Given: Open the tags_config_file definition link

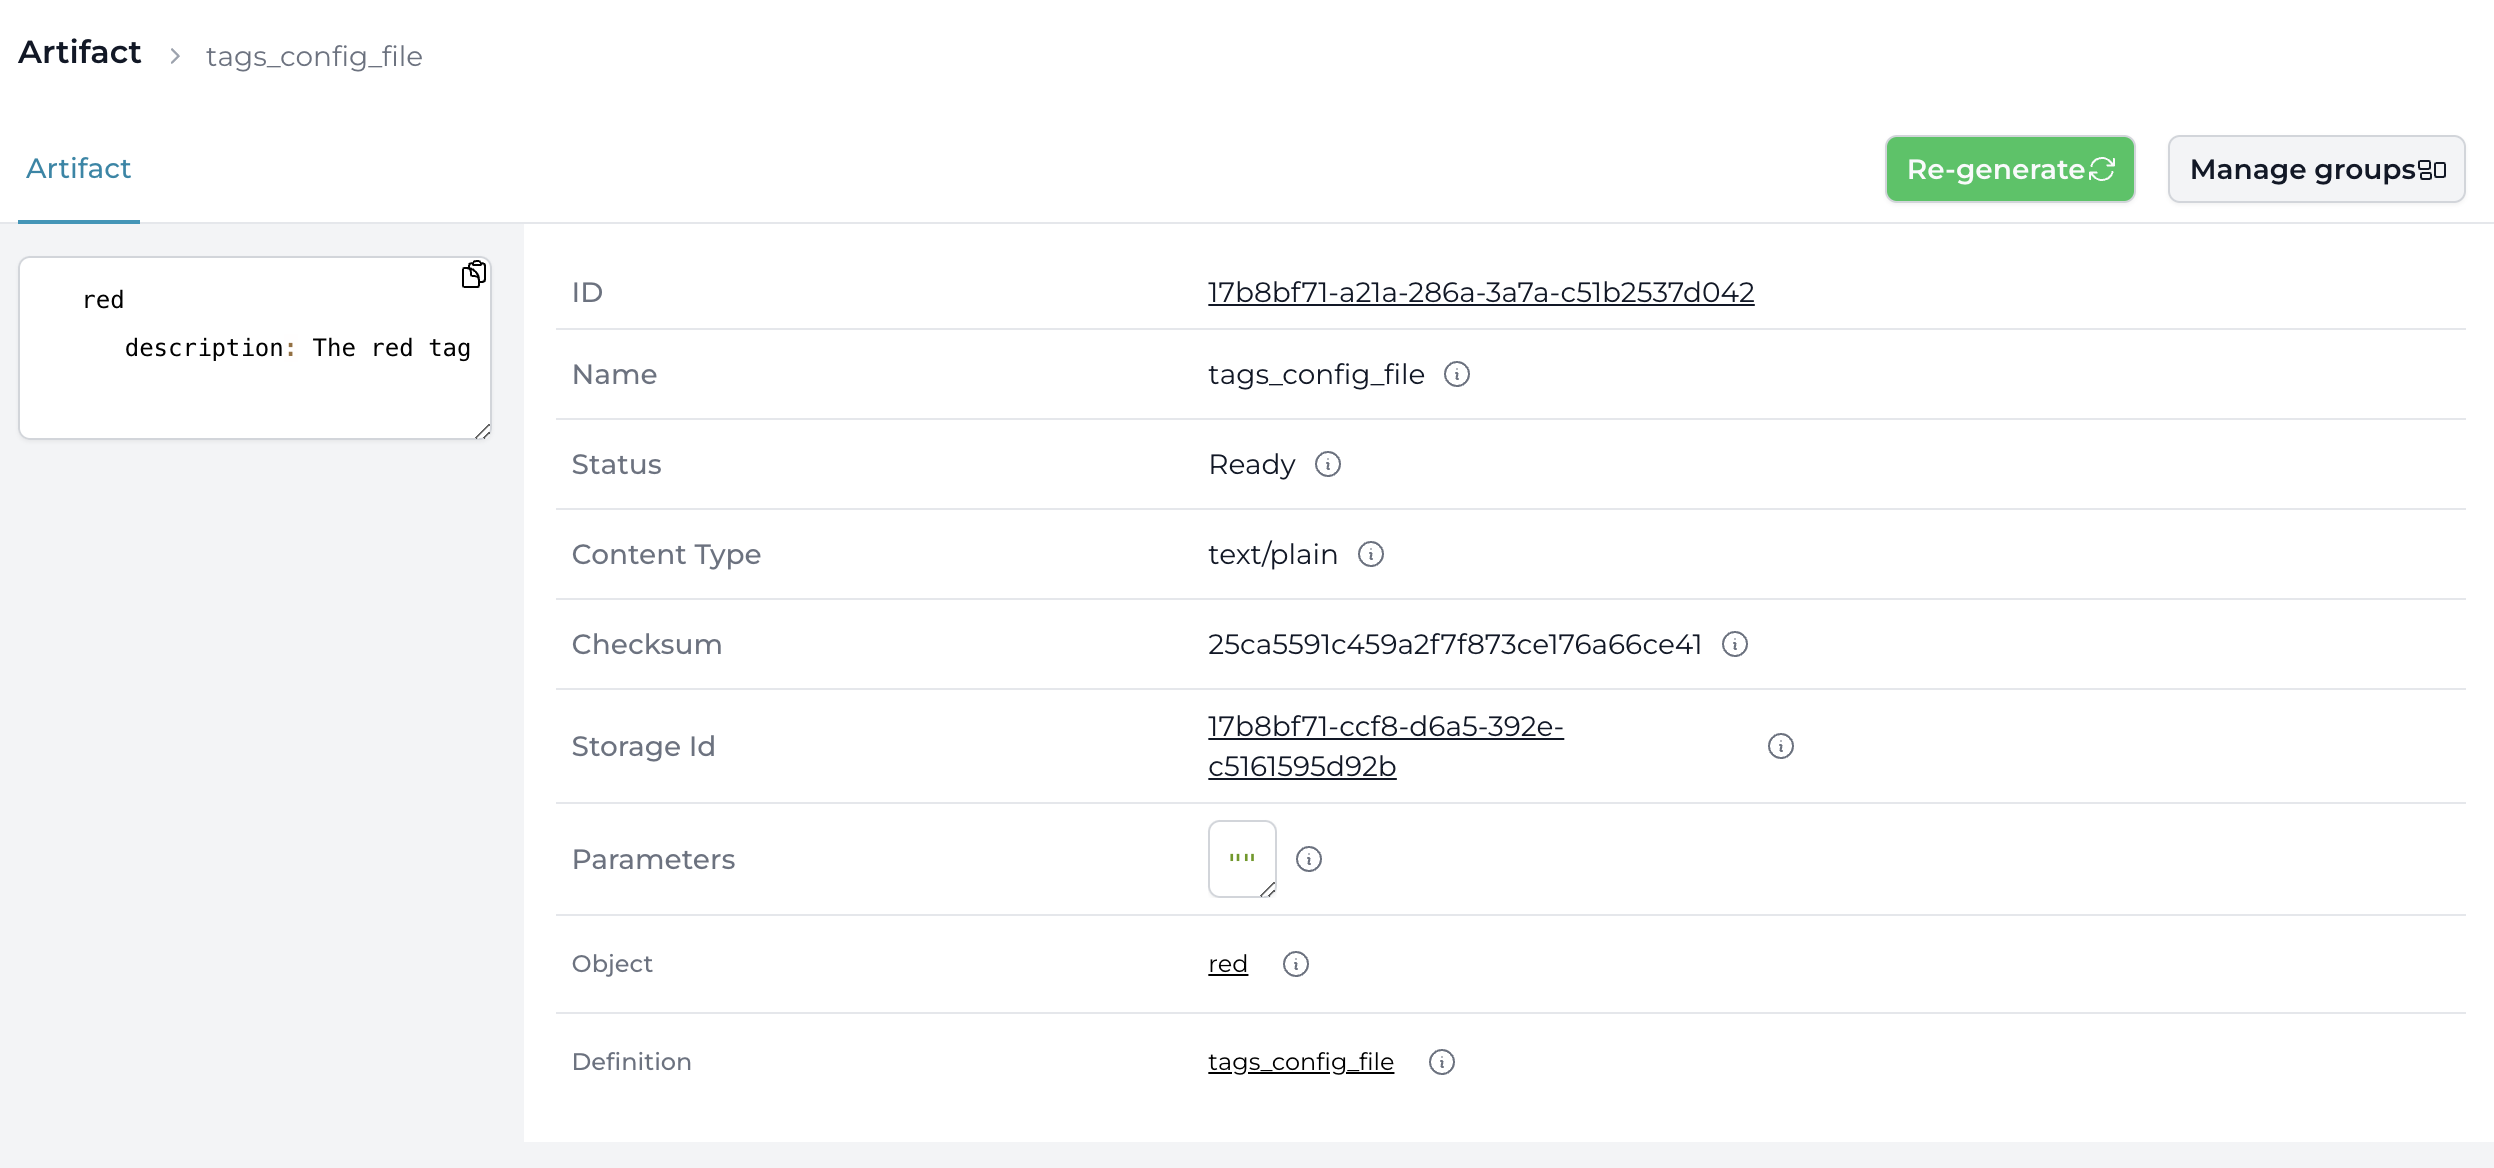Looking at the screenshot, I should tap(1300, 1062).
